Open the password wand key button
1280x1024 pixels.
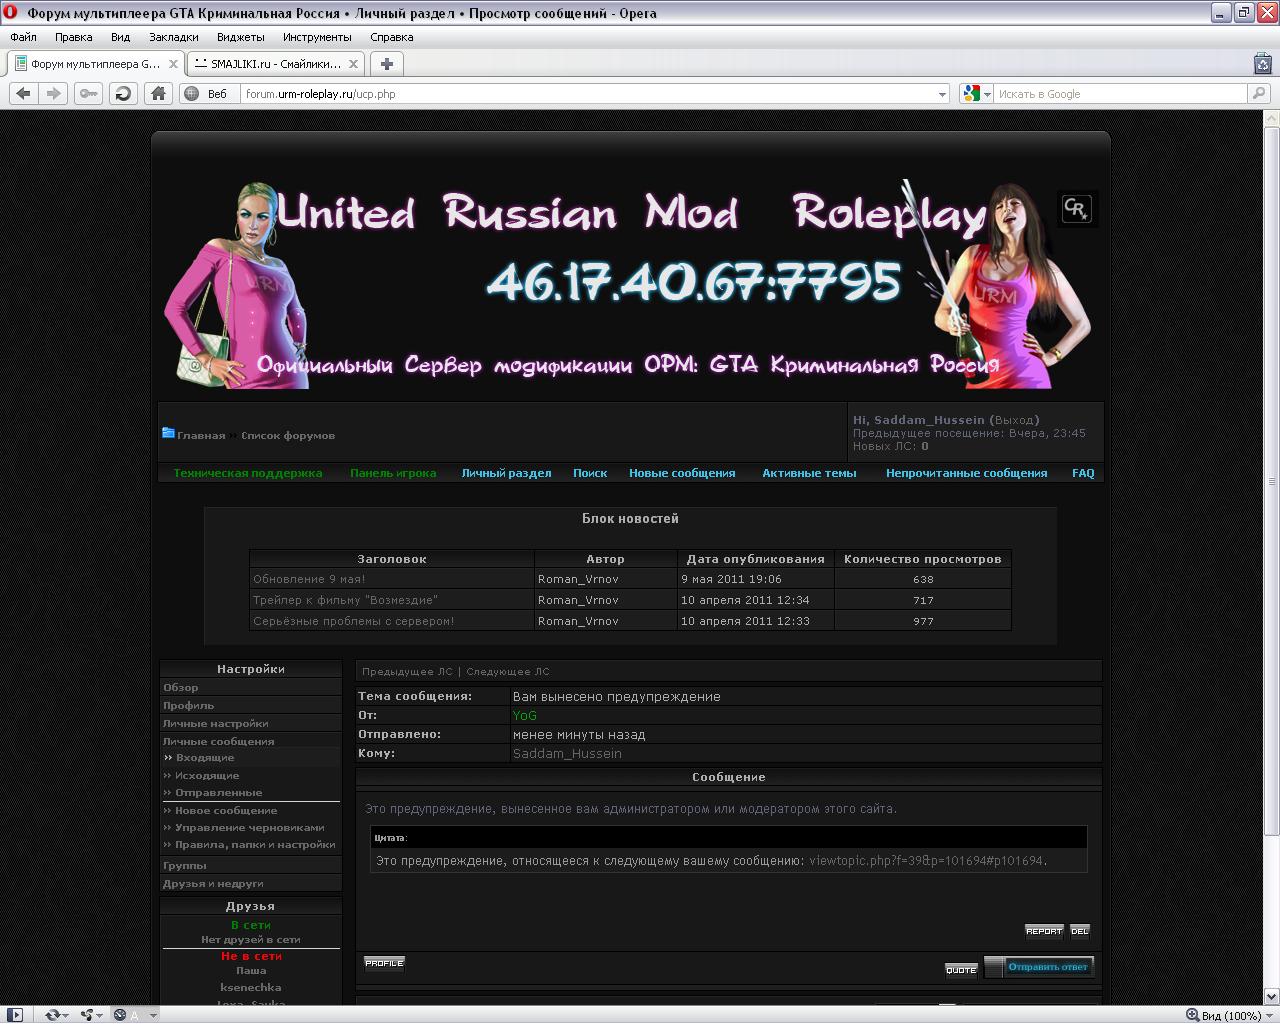click(89, 93)
